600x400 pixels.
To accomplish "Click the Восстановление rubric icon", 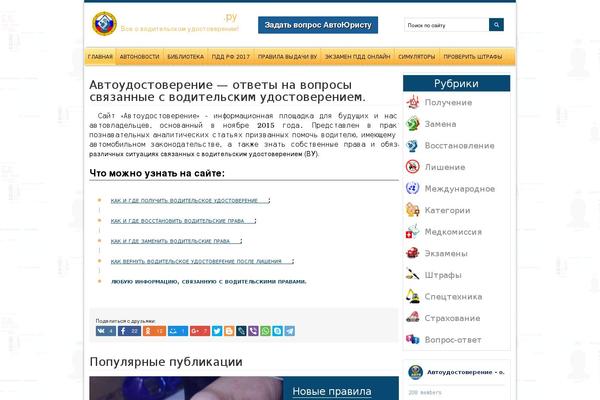I will pos(412,145).
